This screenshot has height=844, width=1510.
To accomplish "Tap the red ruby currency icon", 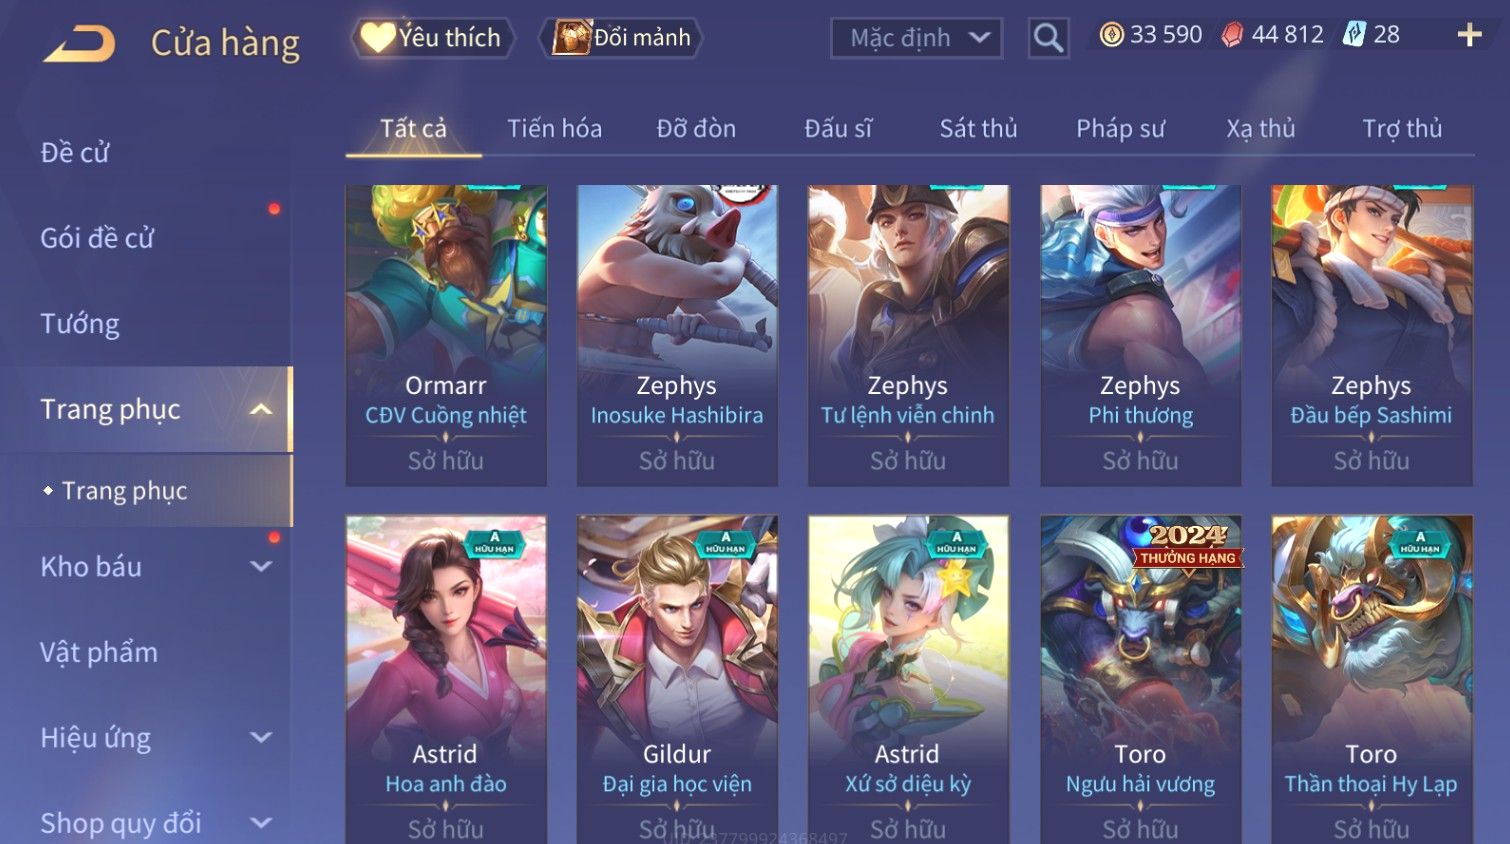I will click(1232, 35).
